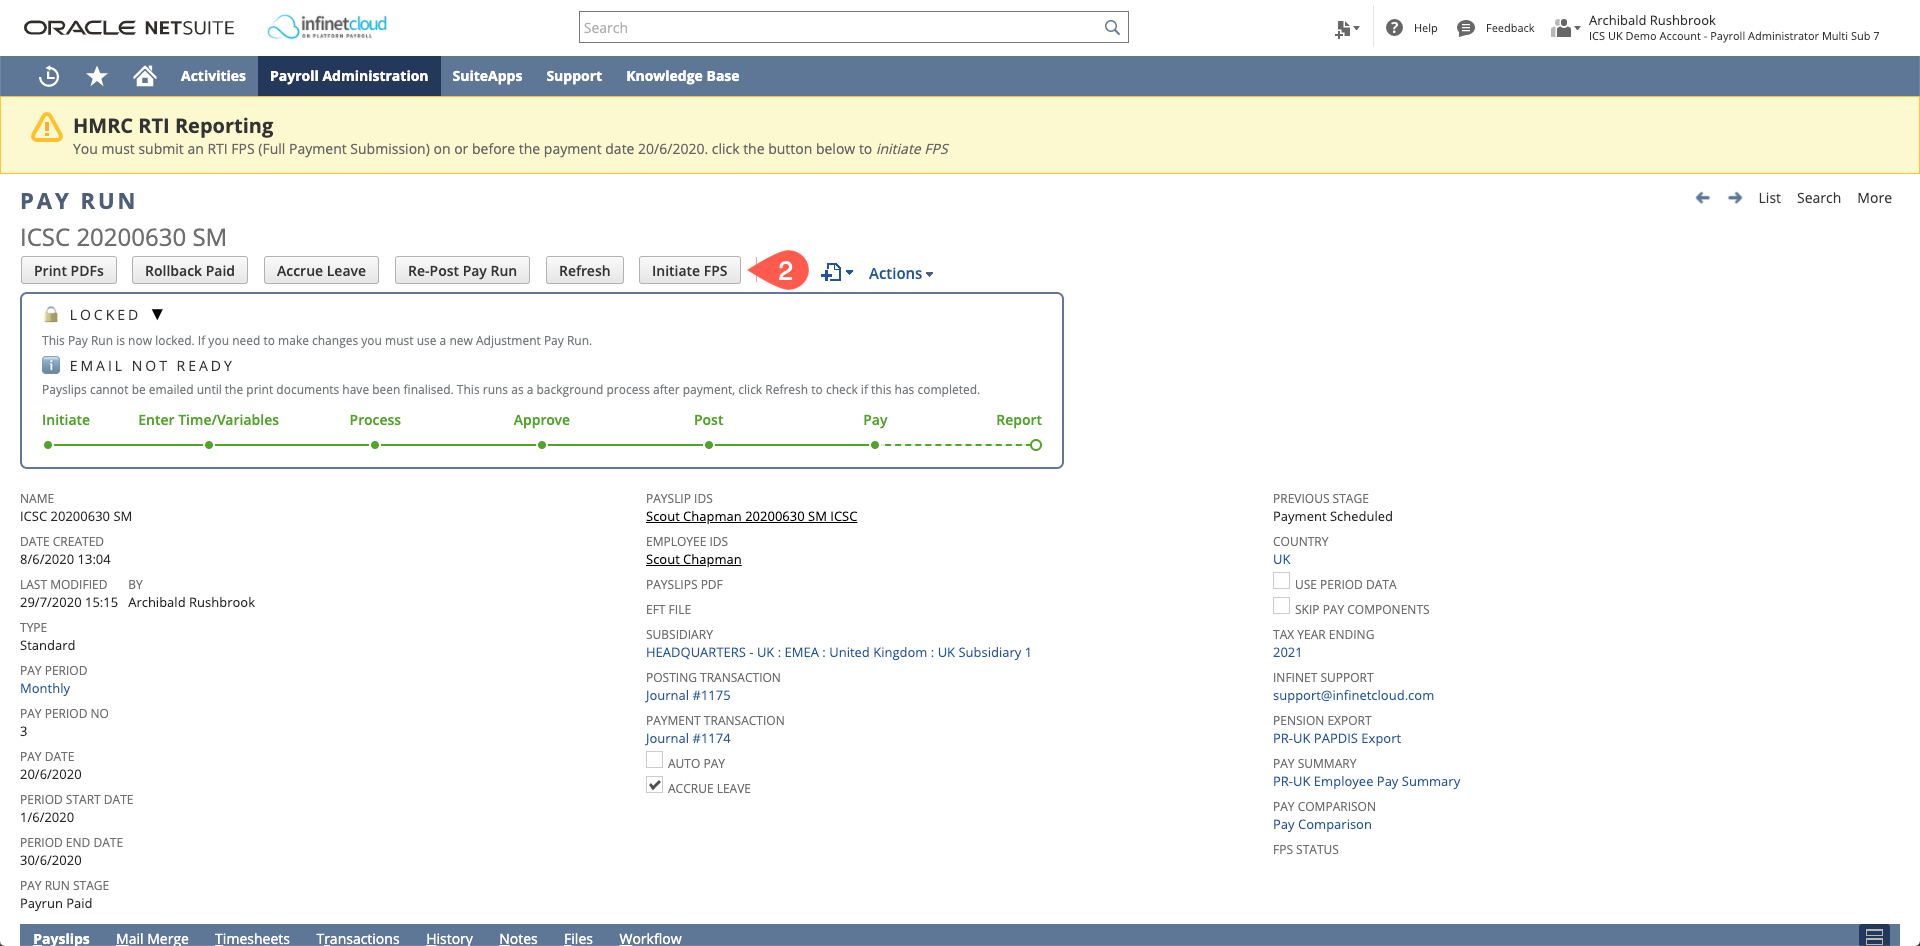Enable the Auto Pay checkbox
Viewport: 1920px width, 946px height.
654,760
